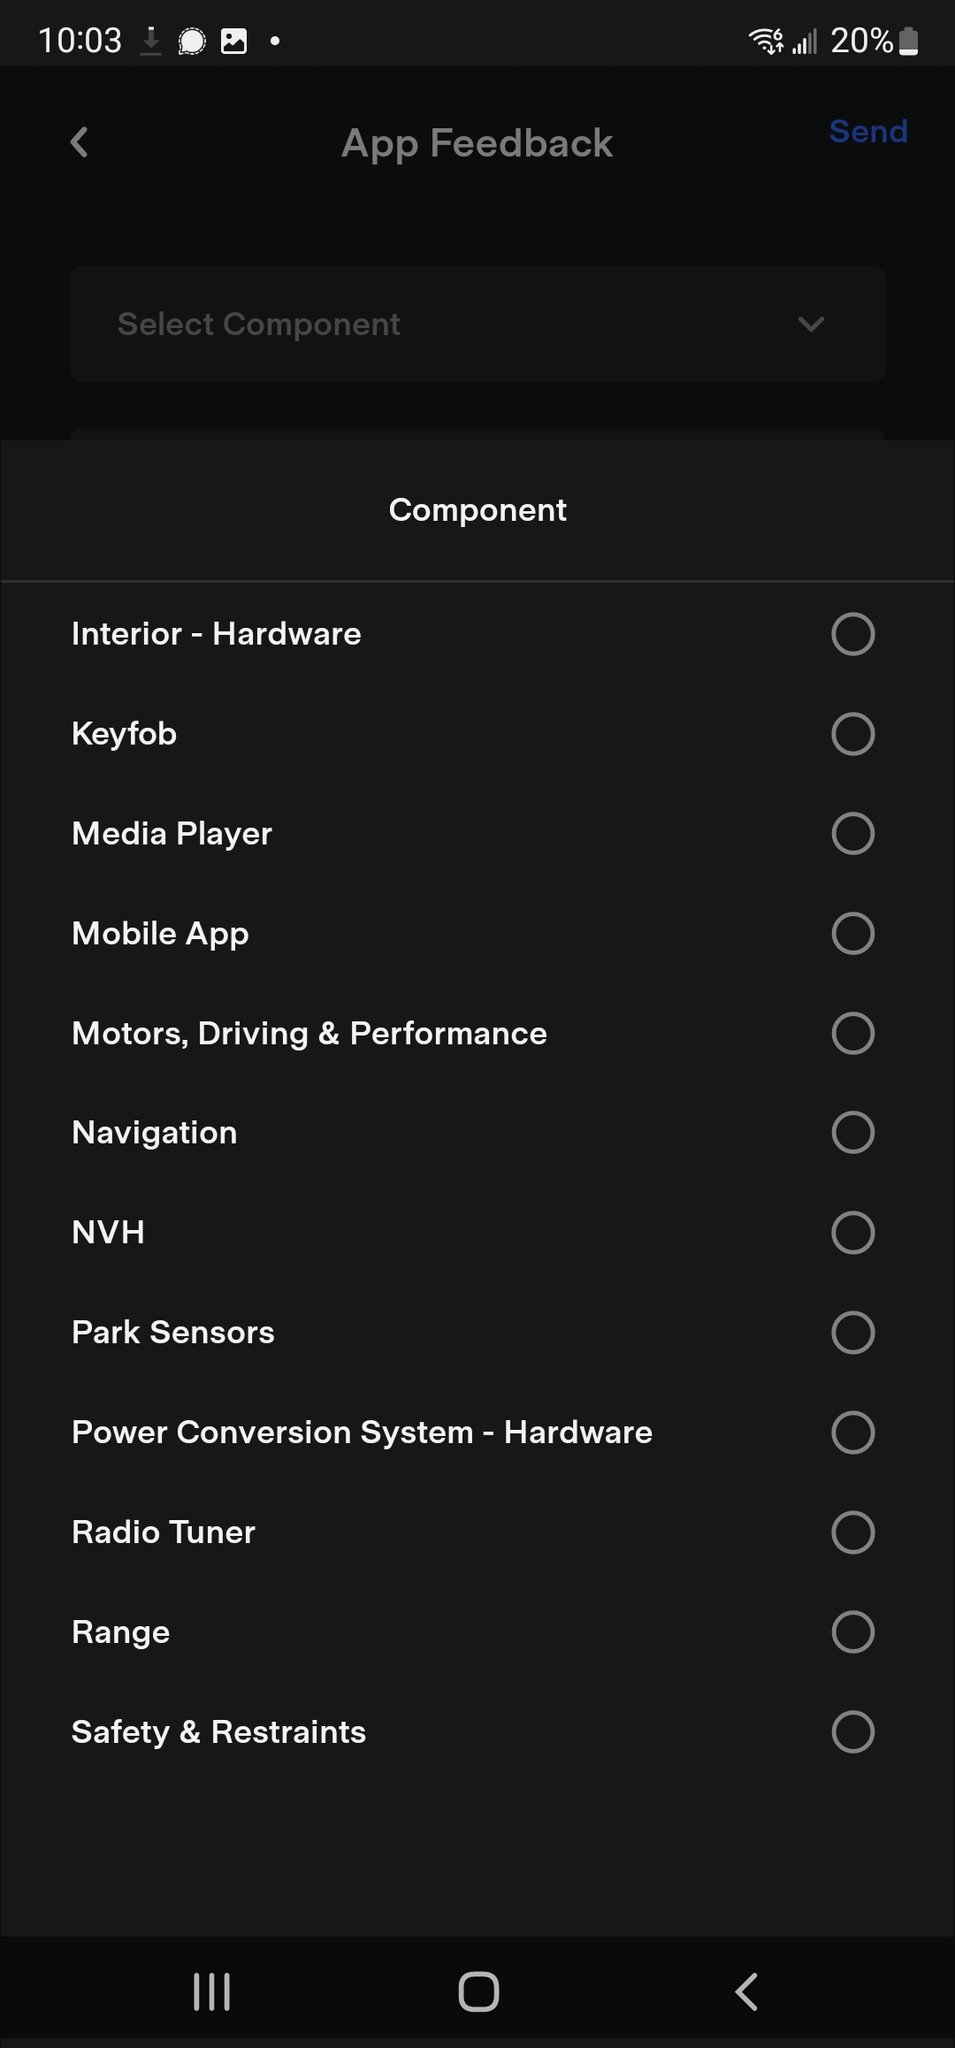This screenshot has width=955, height=2048.
Task: Choose Park Sensors list entry
Action: coord(173,1332)
